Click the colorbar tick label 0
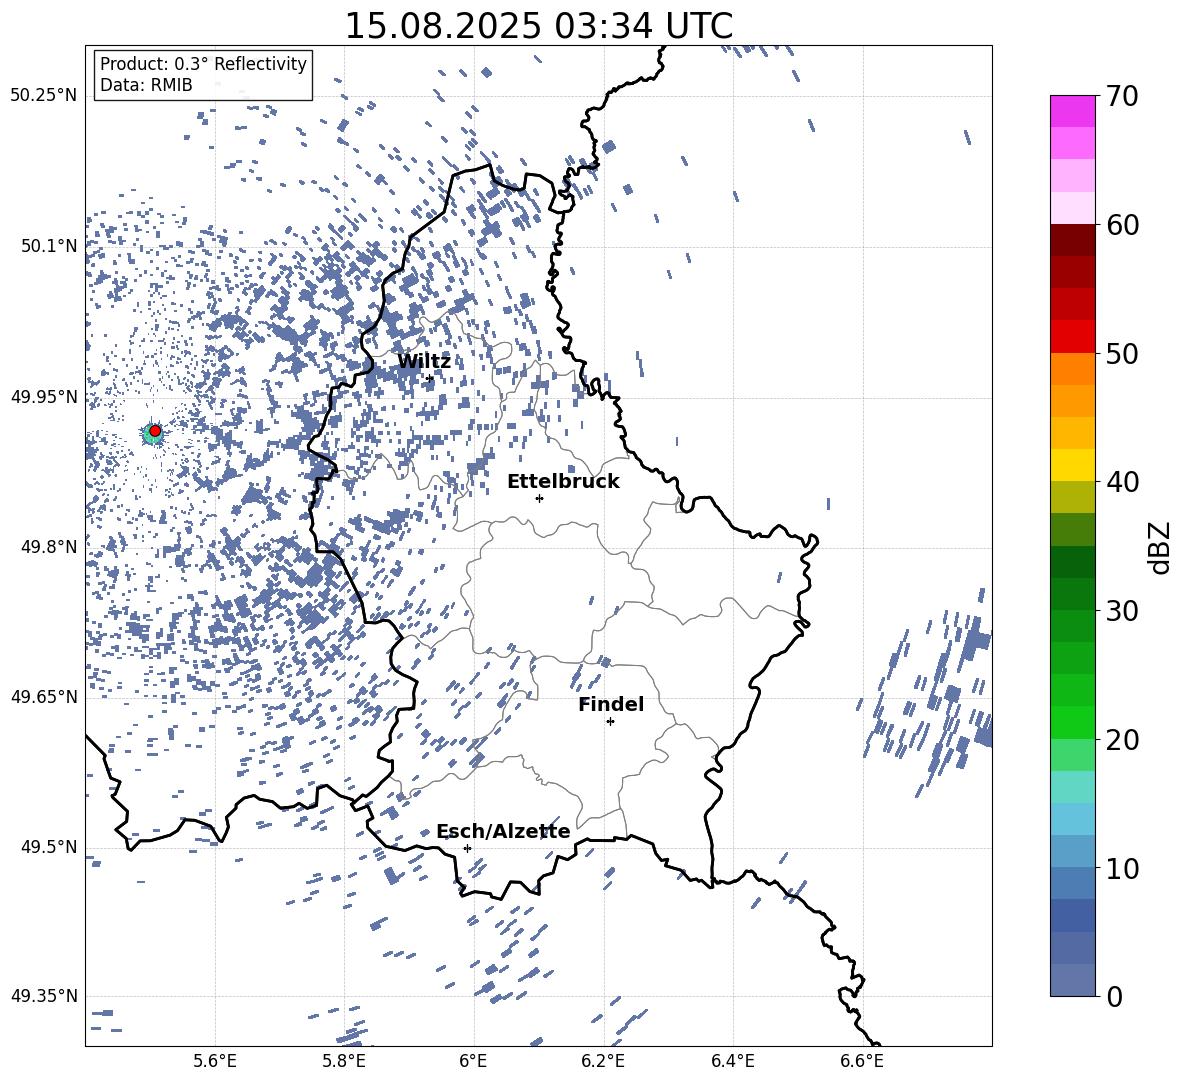This screenshot has width=1184, height=1081. tap(1114, 996)
